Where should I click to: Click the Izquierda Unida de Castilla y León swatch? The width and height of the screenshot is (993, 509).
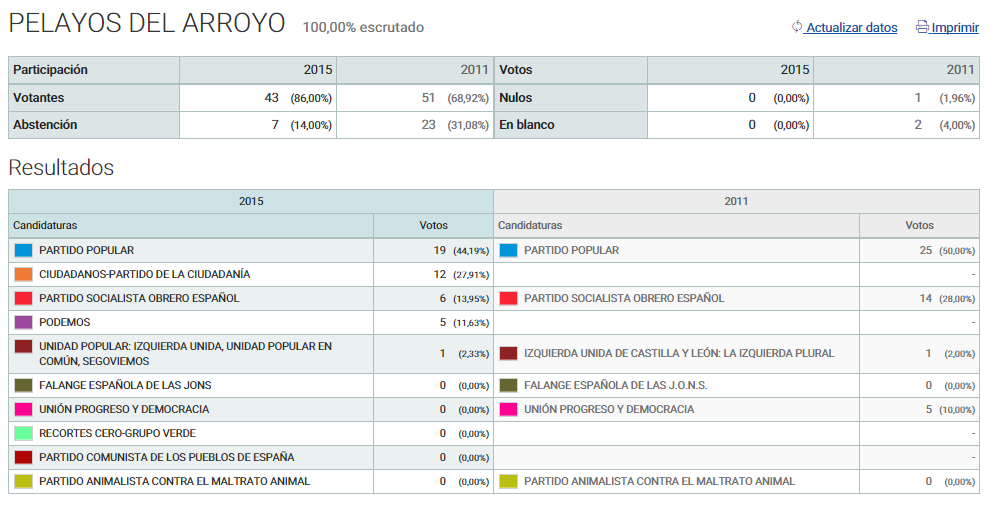(x=509, y=353)
